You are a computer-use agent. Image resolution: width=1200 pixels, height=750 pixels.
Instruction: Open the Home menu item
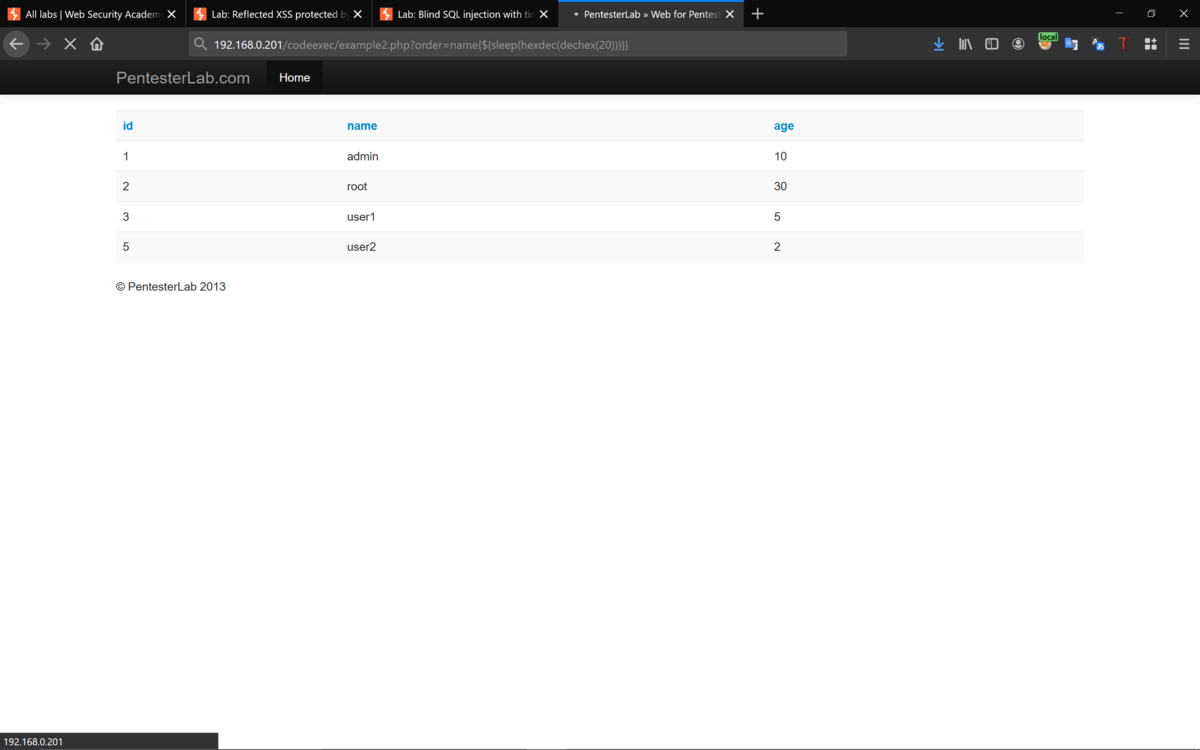pyautogui.click(x=294, y=78)
